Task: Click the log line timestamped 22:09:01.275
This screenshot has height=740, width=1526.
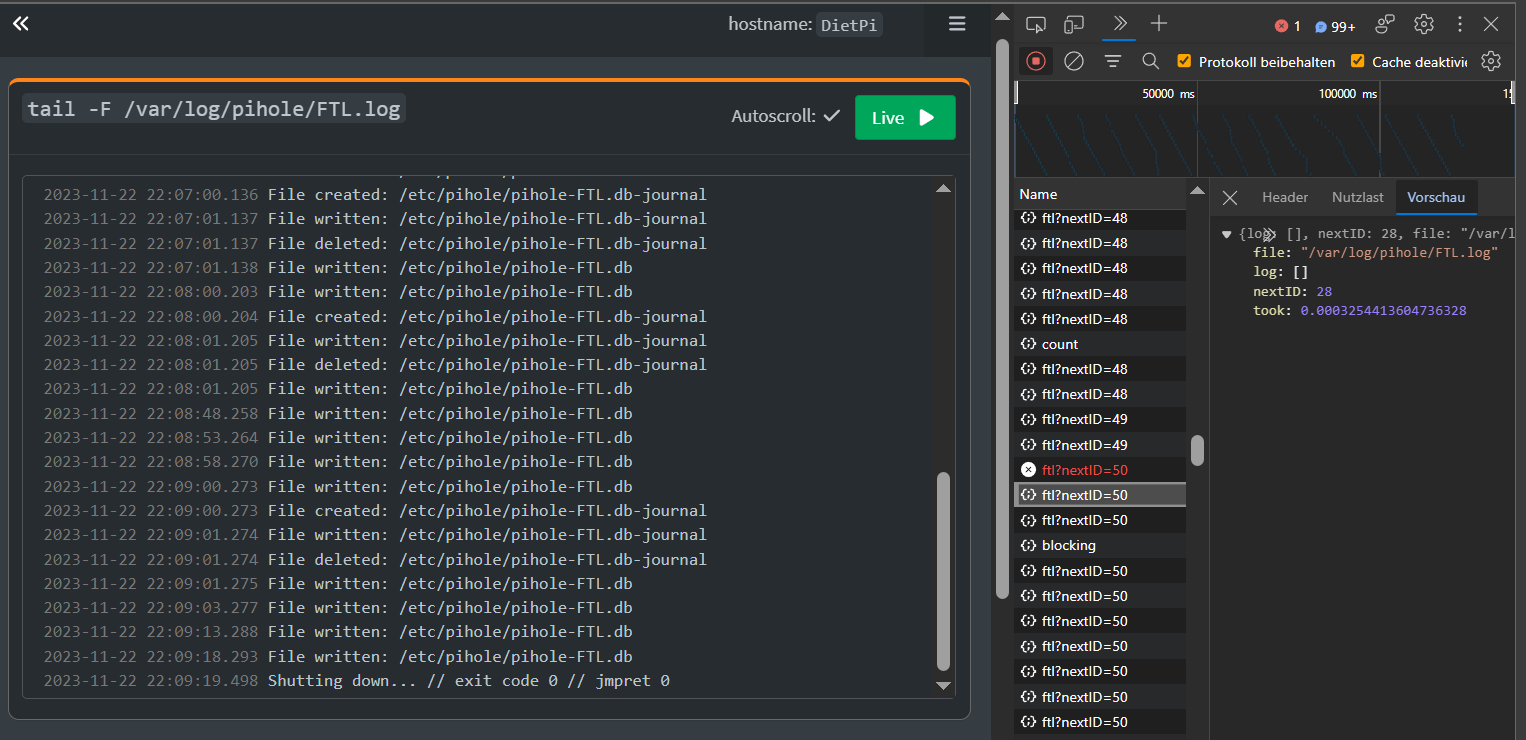Action: (338, 584)
